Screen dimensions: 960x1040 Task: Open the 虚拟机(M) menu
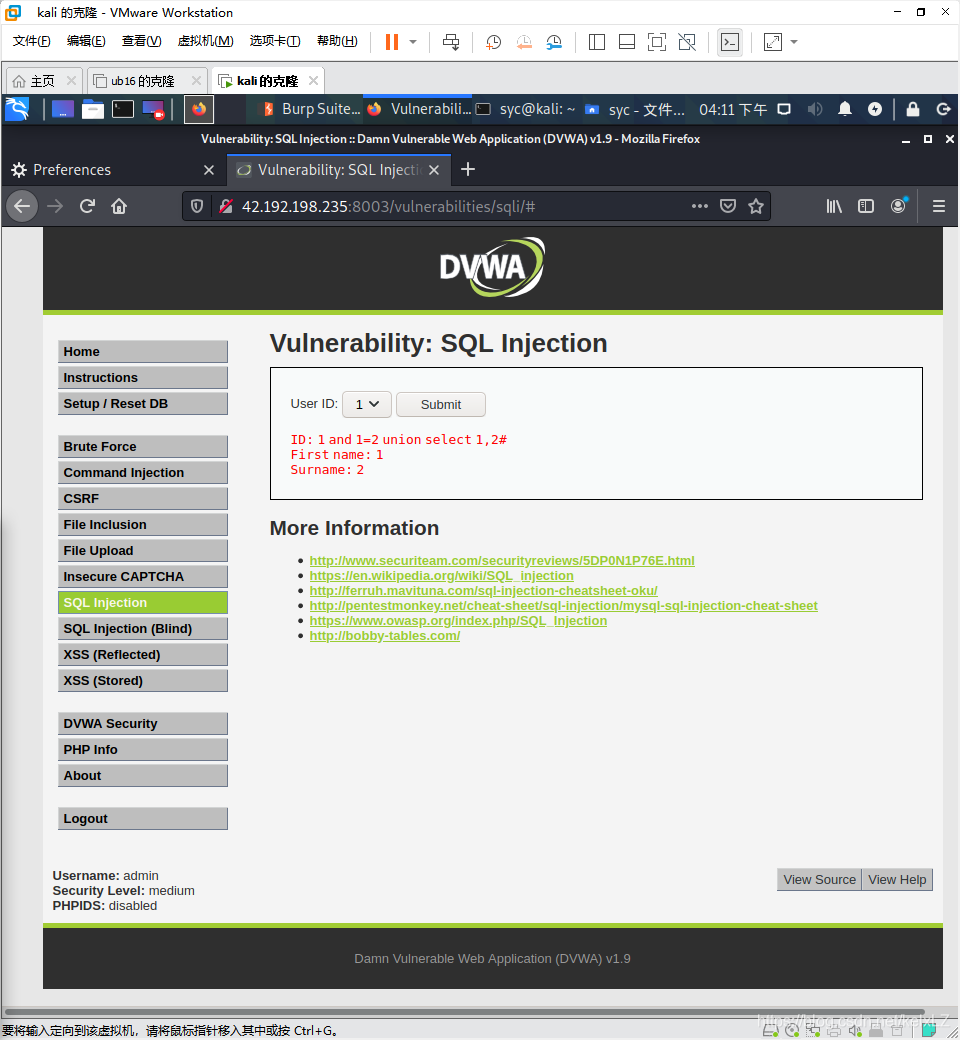pyautogui.click(x=206, y=41)
